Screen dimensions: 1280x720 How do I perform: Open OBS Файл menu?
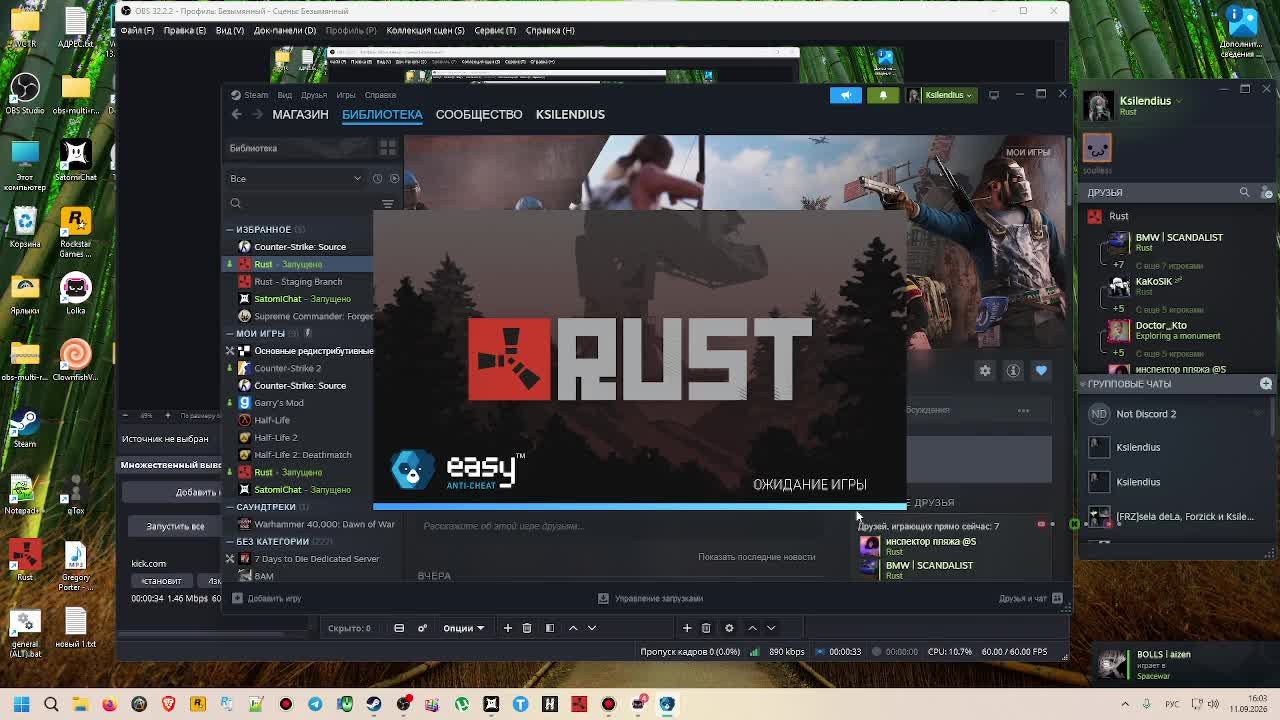point(137,30)
